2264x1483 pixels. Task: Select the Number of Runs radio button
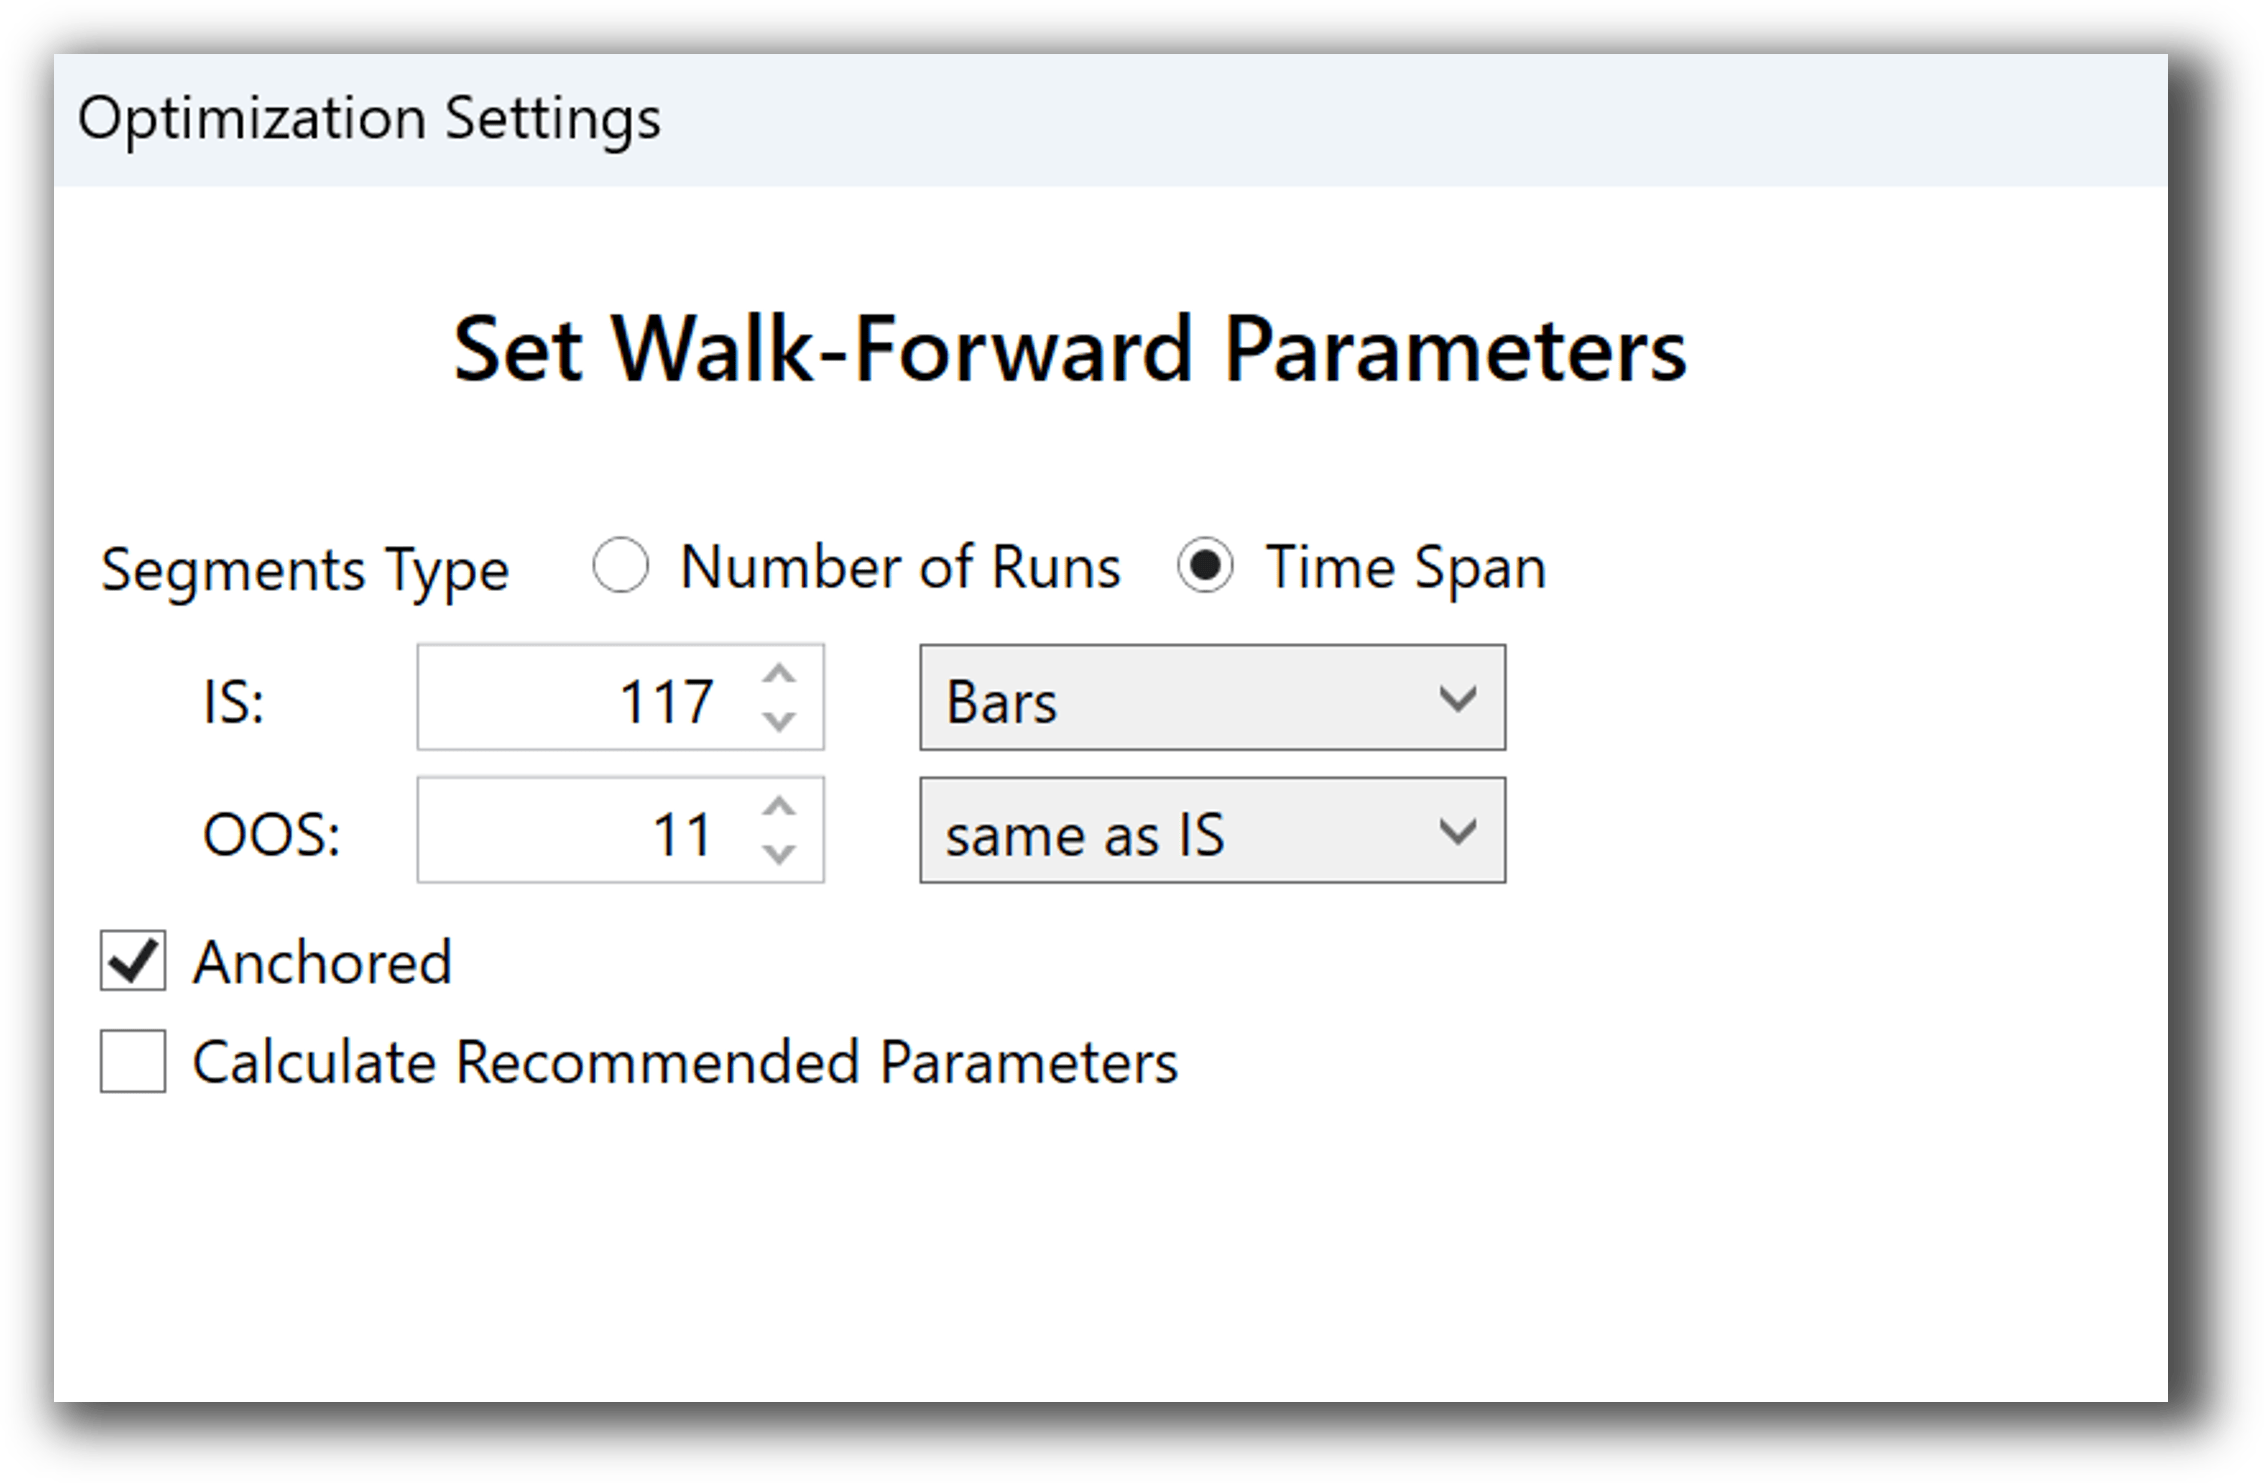click(621, 566)
